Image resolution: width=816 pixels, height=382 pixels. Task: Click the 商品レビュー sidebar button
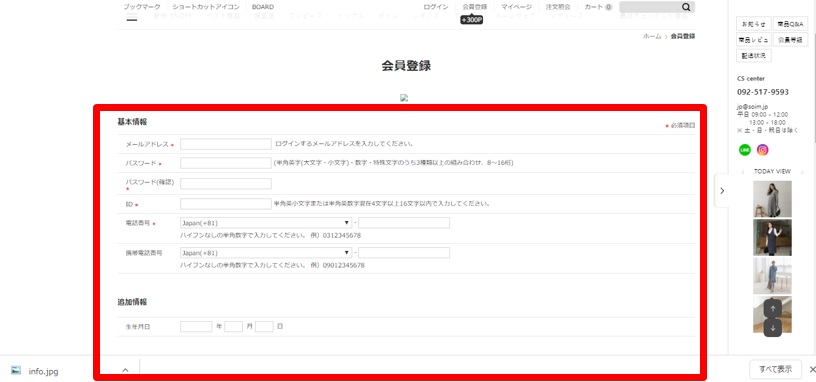(754, 40)
